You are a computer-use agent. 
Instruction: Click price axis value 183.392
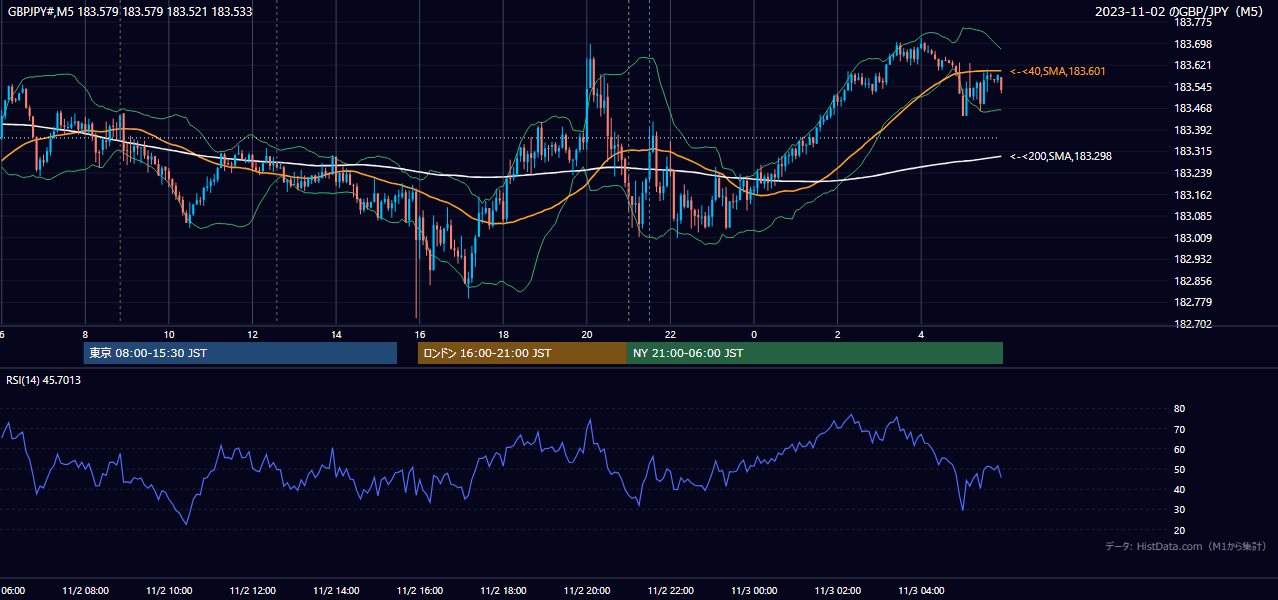click(1193, 130)
